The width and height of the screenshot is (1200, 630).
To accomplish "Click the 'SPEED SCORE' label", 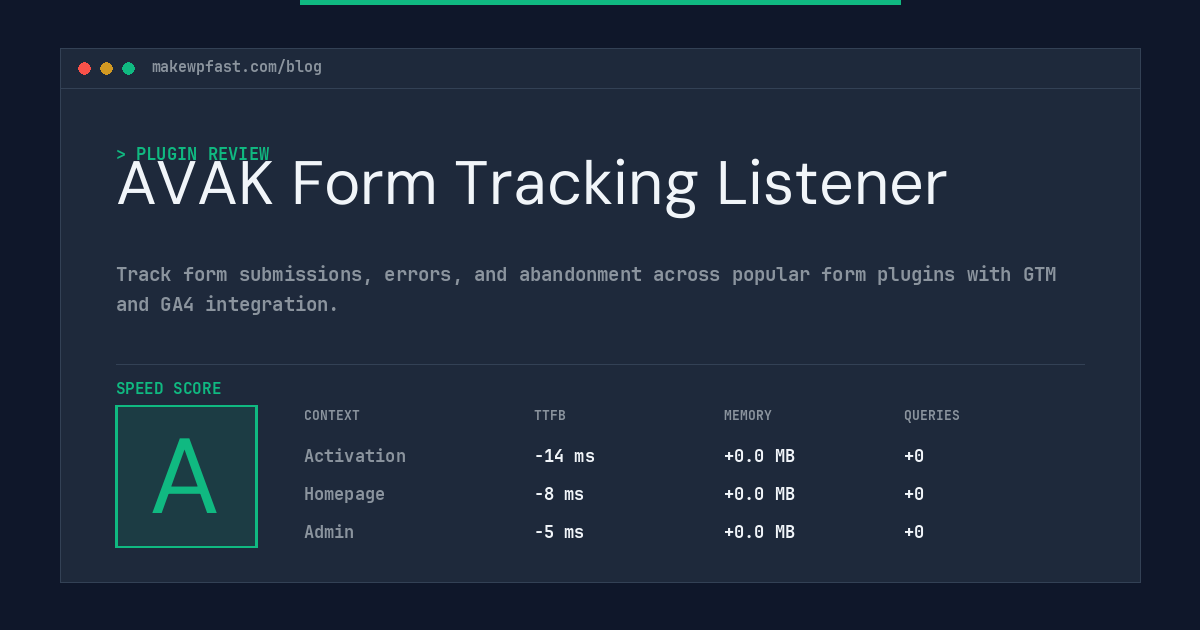I will click(169, 389).
